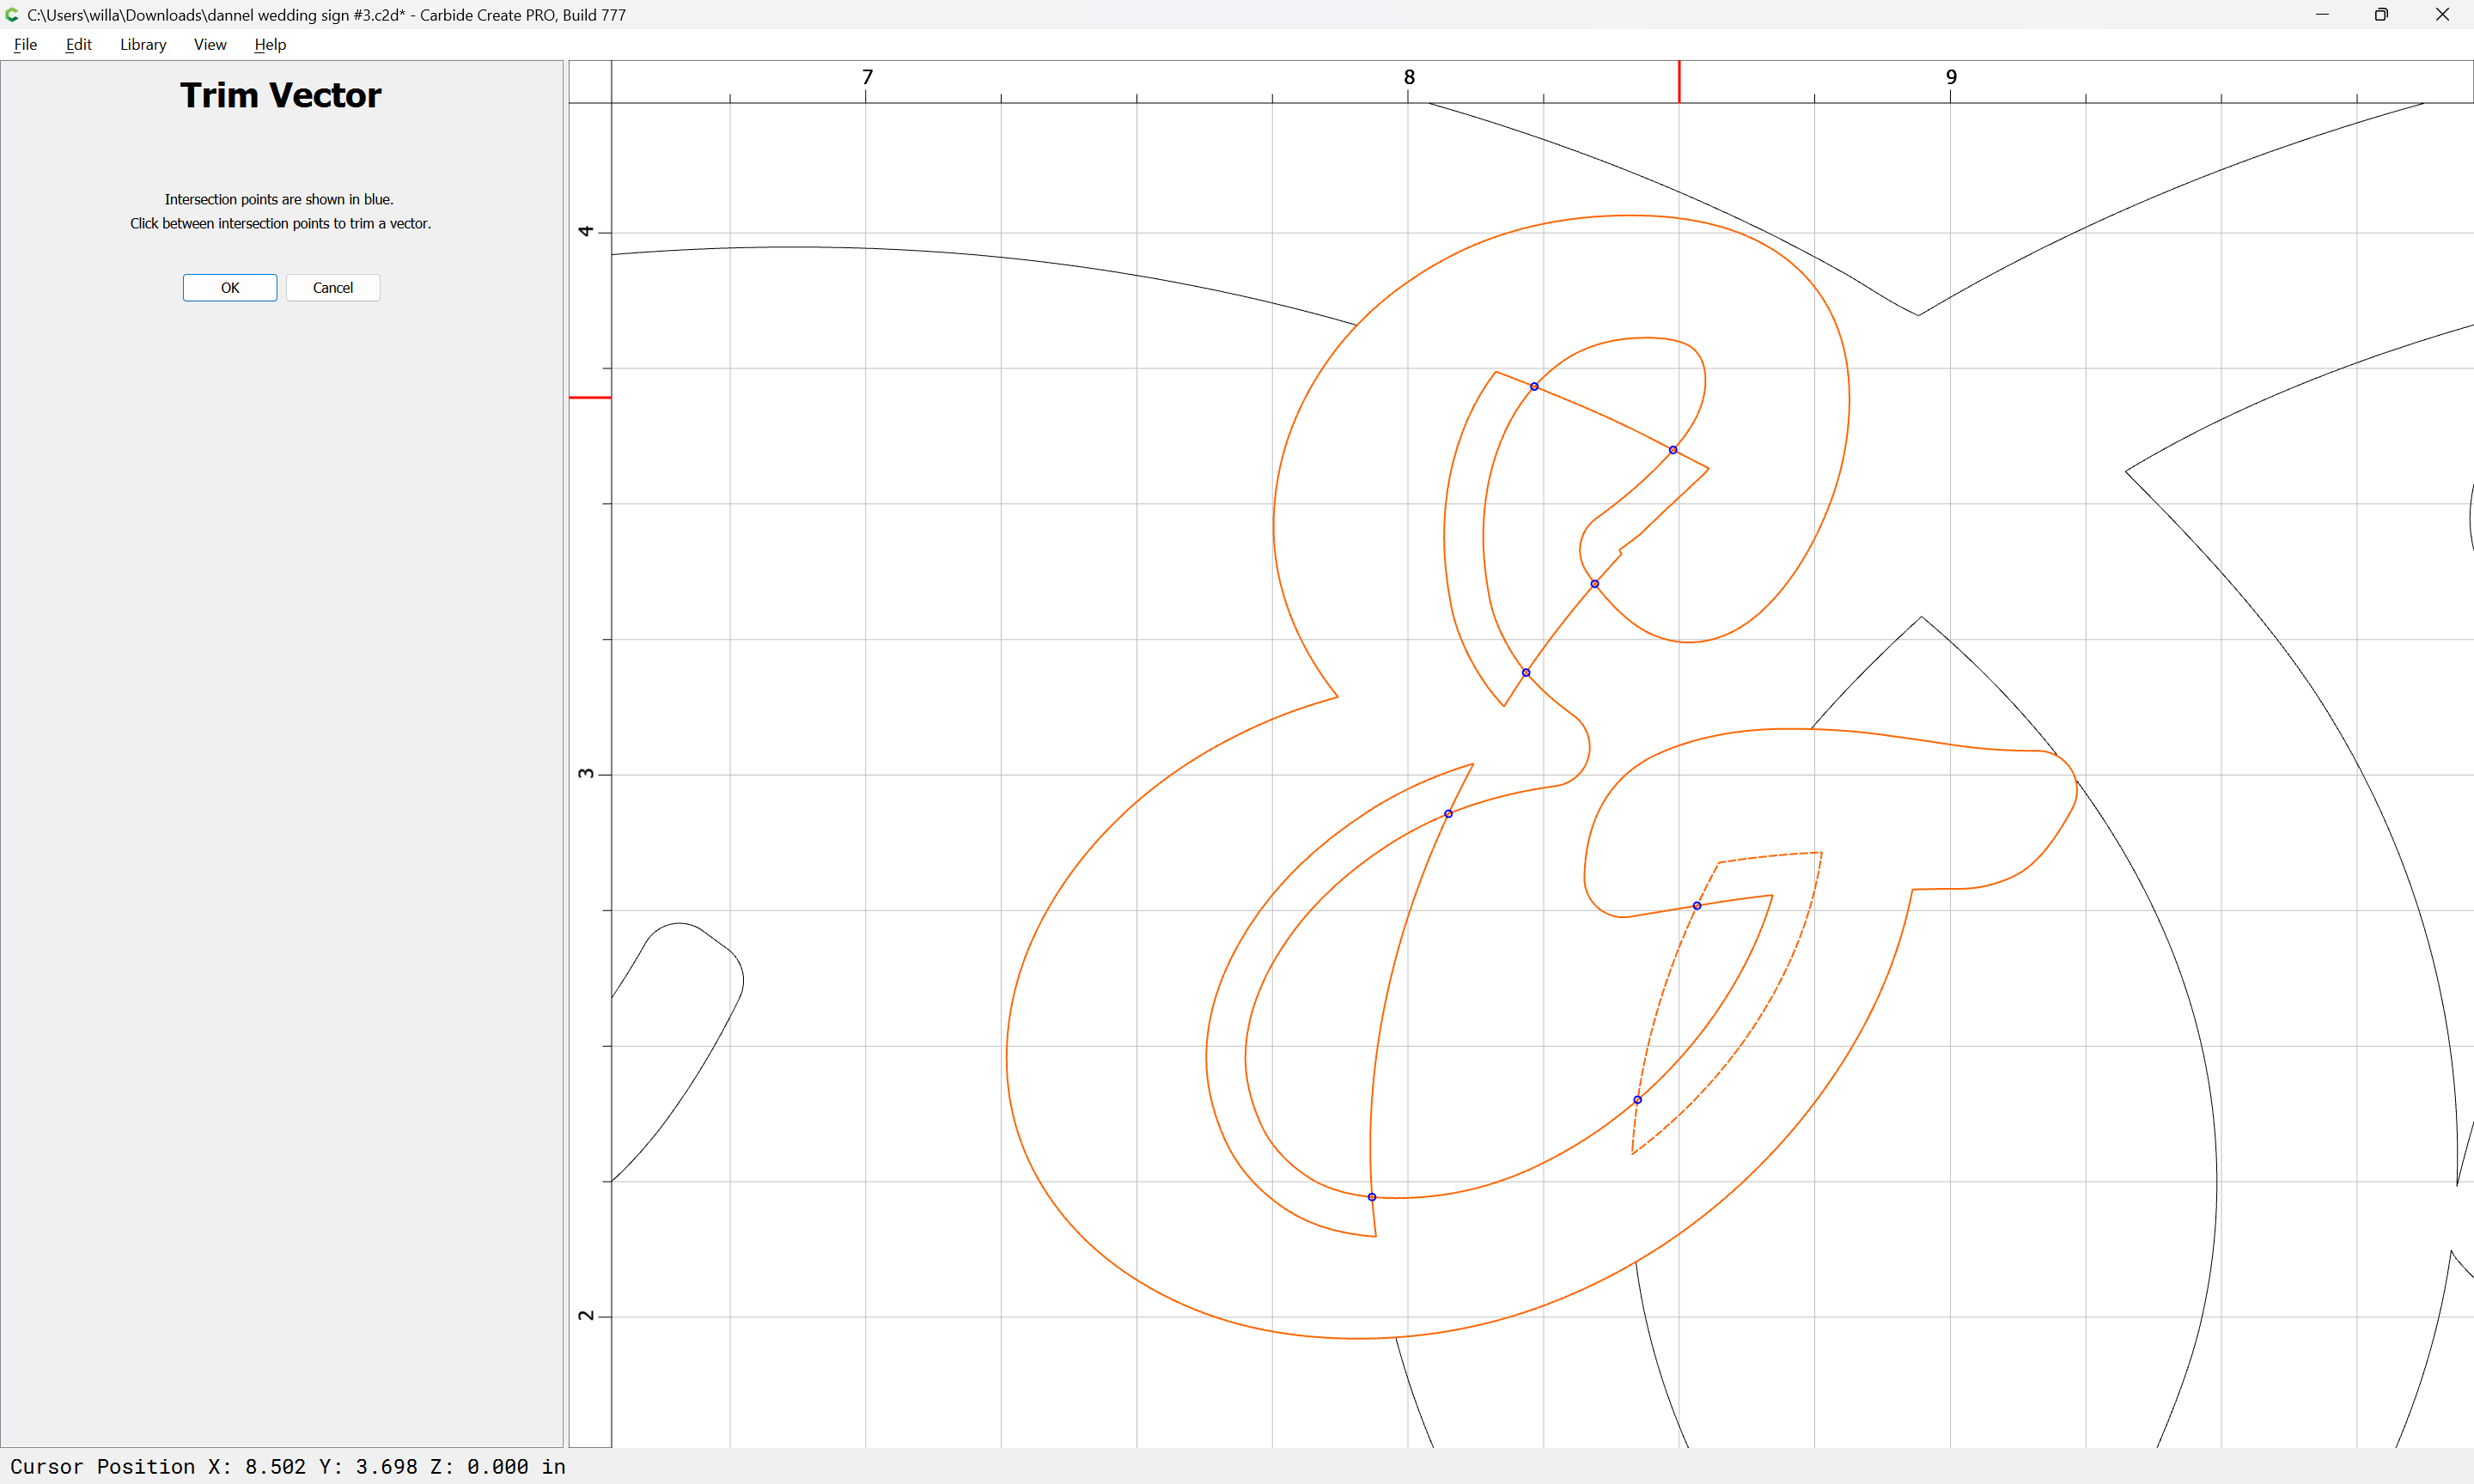
Task: Click the intersection point at the dashed vector's bottom
Action: [x=1638, y=1100]
